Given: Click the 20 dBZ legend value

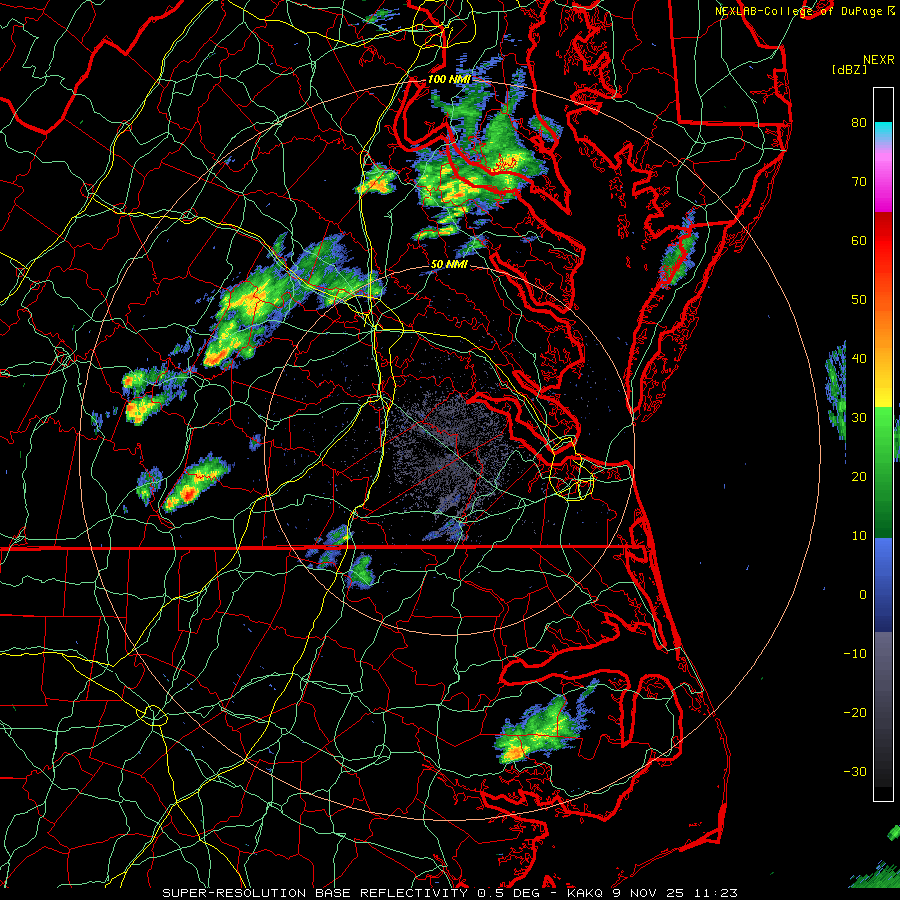Looking at the screenshot, I should [859, 477].
